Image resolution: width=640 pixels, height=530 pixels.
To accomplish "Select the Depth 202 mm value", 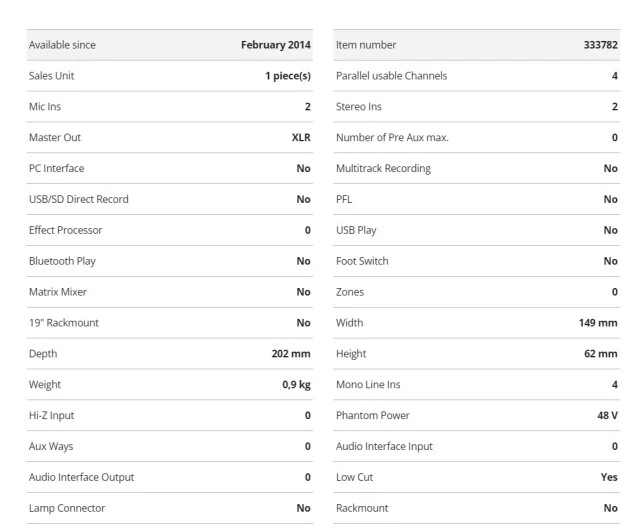I will pyautogui.click(x=291, y=354).
